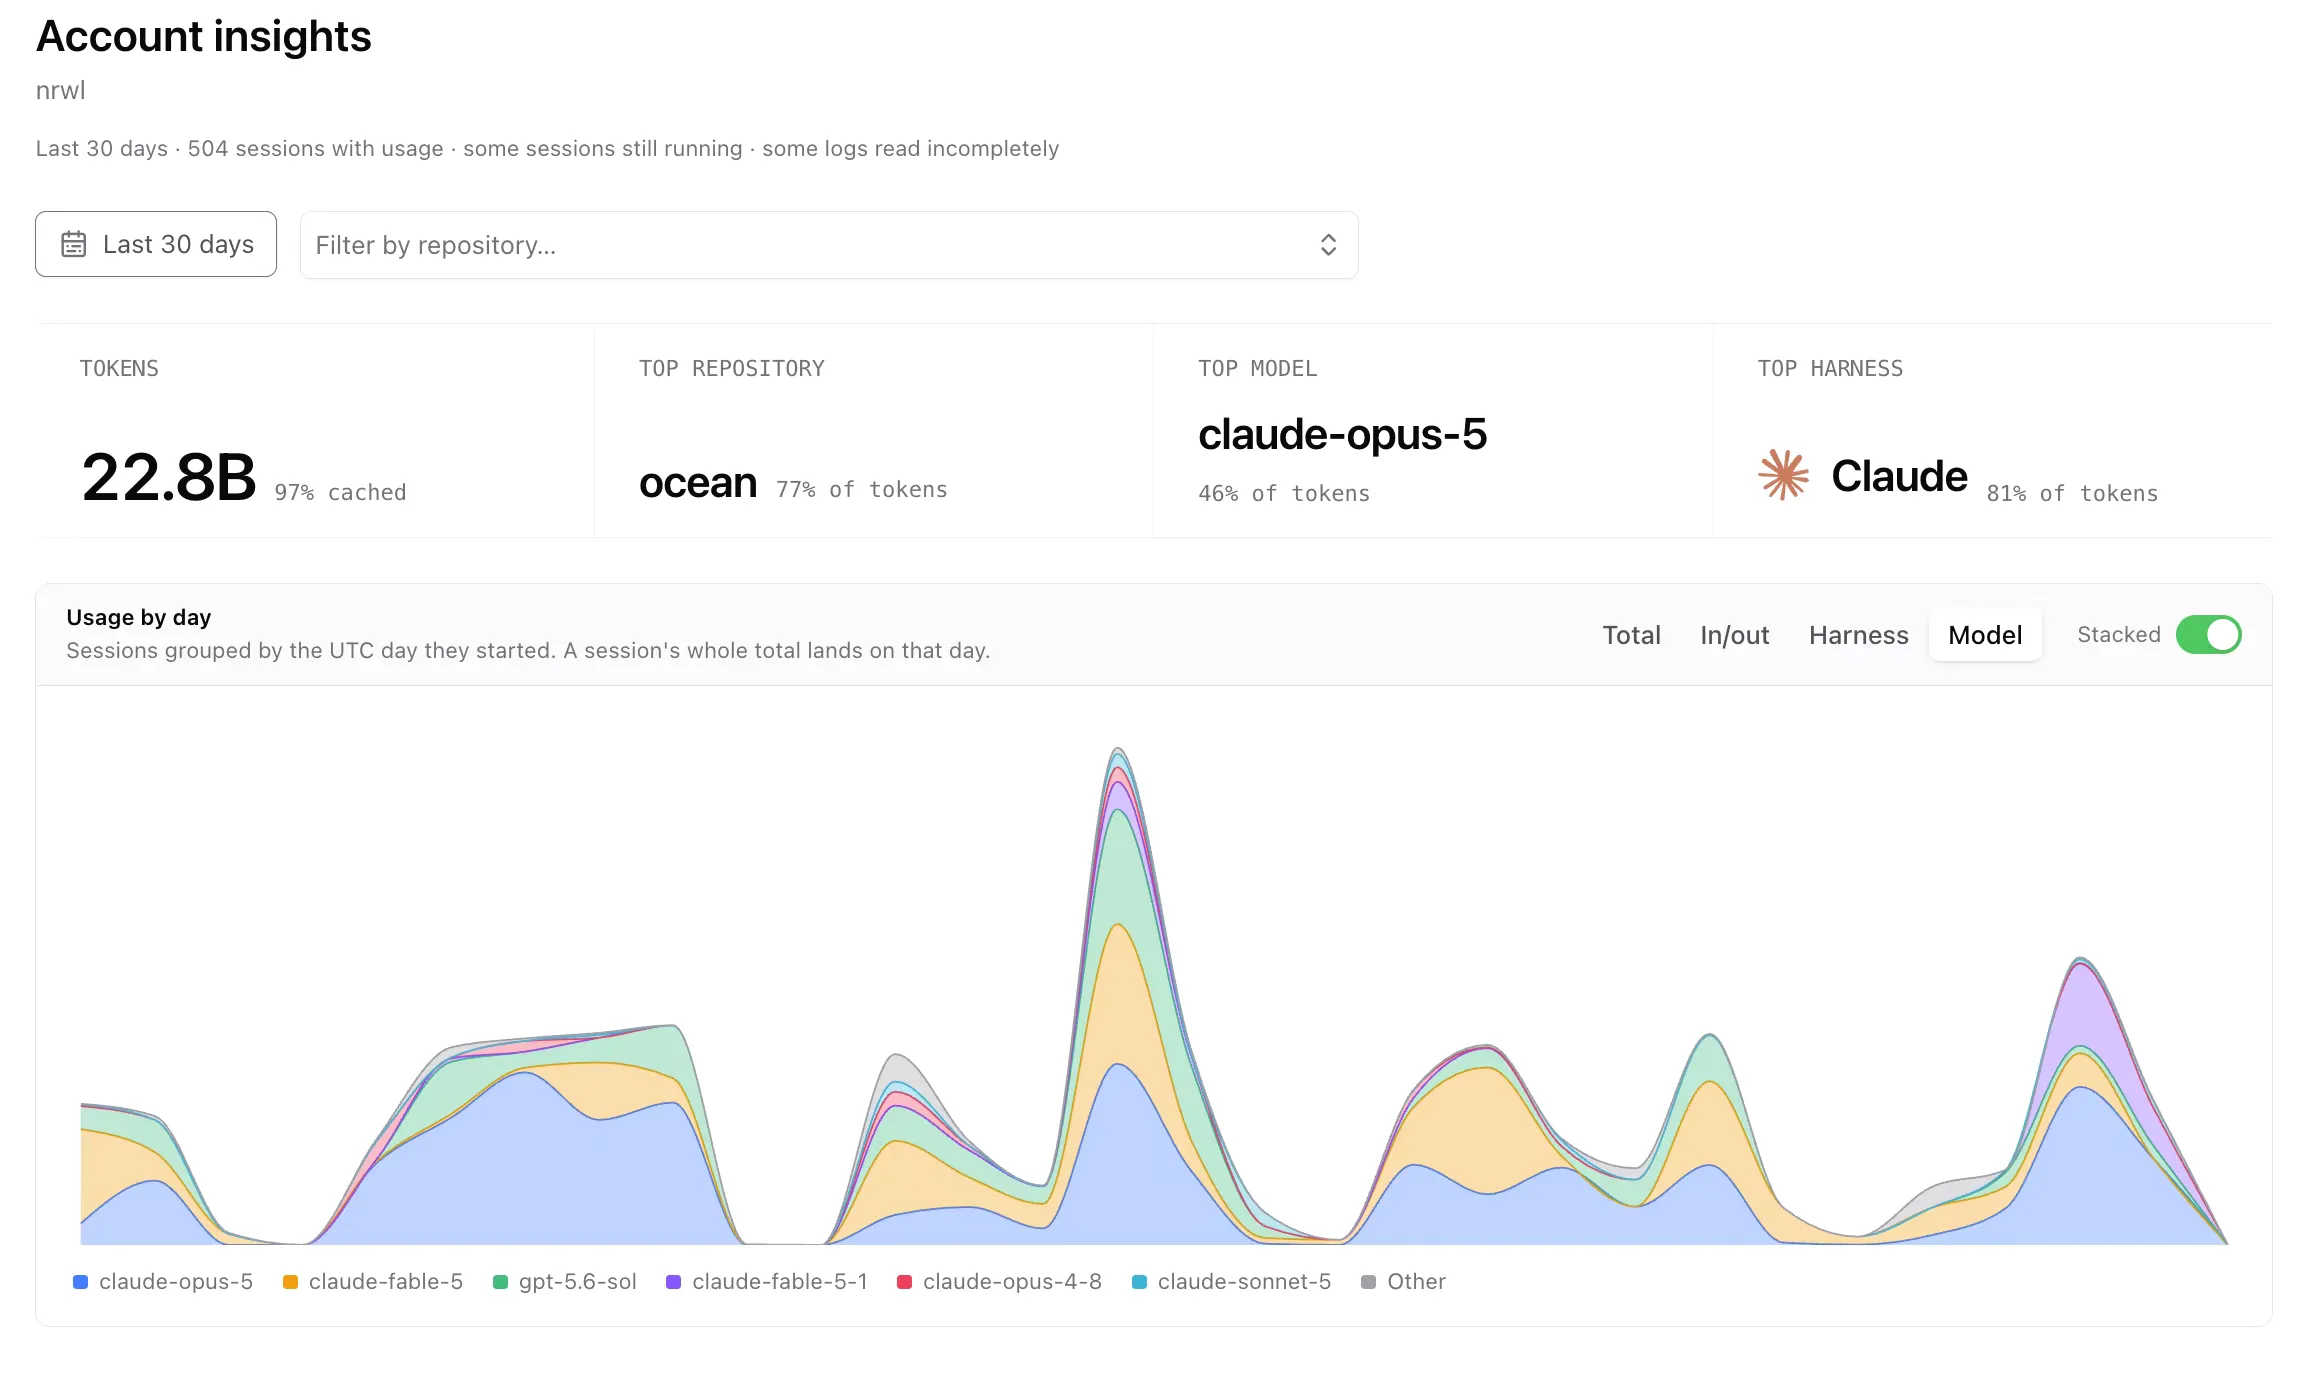Click the TOKENS card label
The image size is (2310, 1394).
(119, 368)
